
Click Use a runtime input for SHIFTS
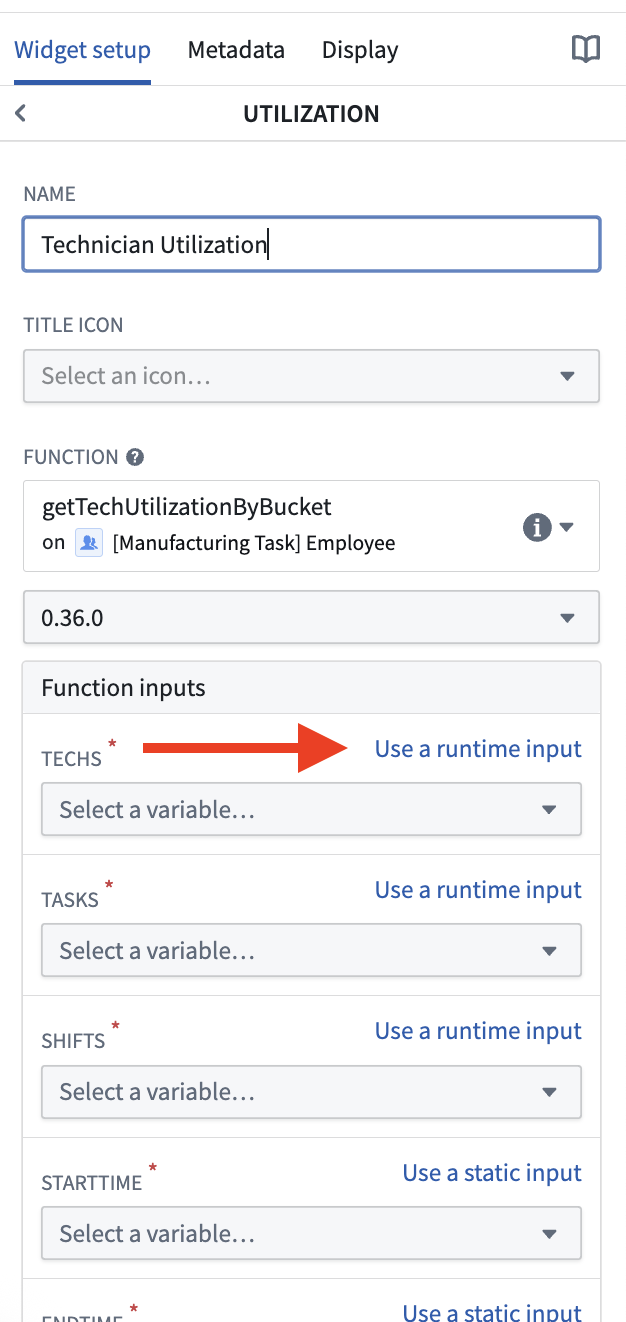coord(478,1031)
